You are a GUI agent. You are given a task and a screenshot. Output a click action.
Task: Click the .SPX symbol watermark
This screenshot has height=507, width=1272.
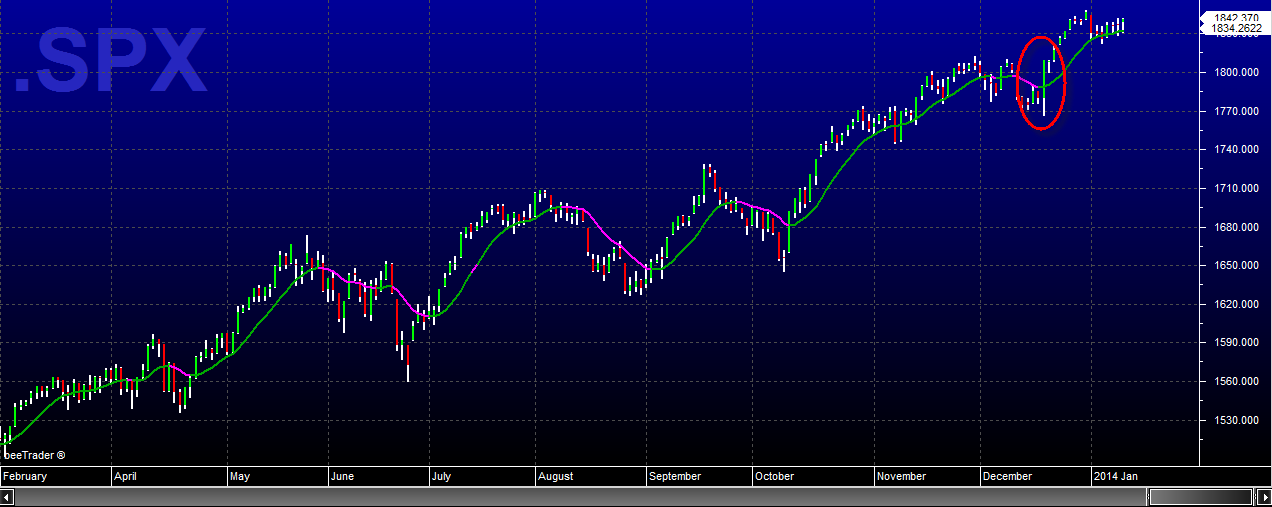[112, 62]
